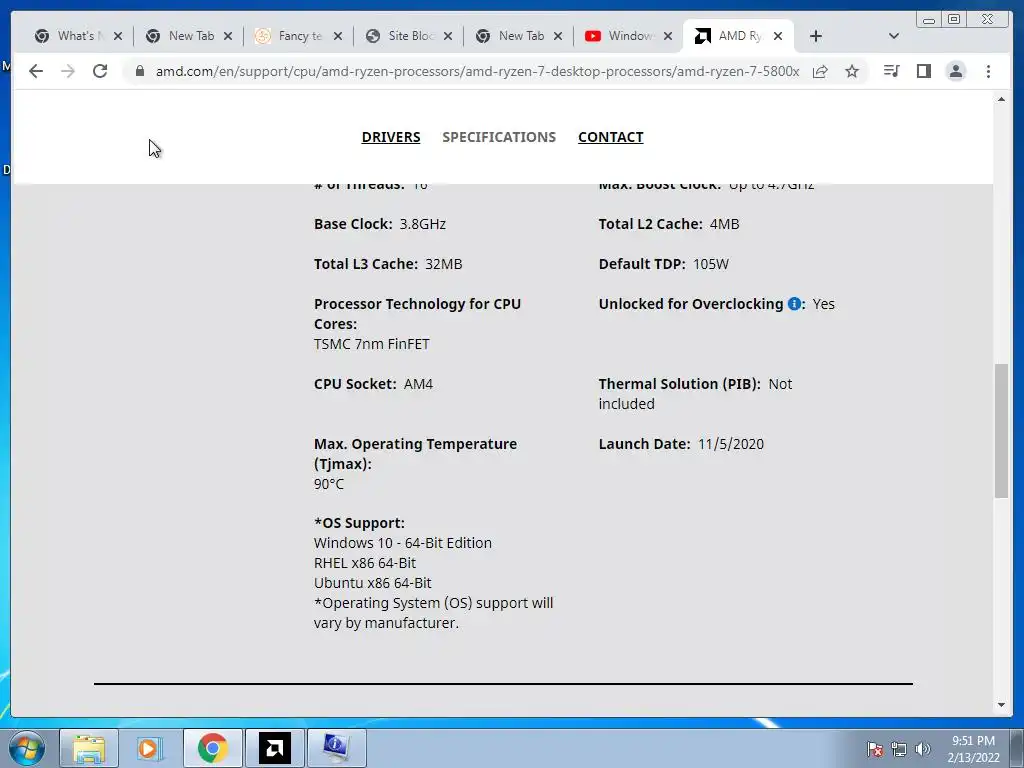
Task: Expand the tab search chevron
Action: pyautogui.click(x=894, y=37)
